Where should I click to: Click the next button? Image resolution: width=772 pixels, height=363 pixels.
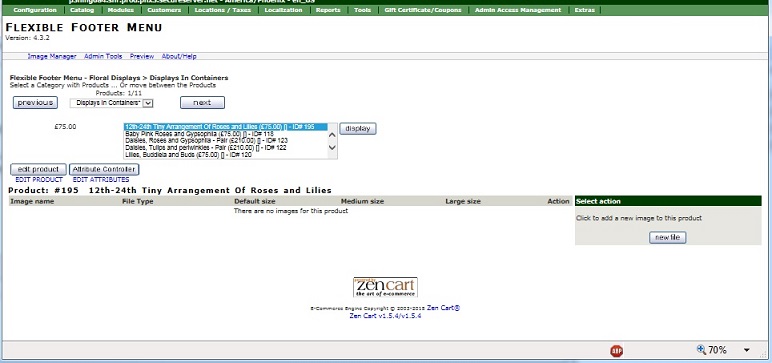202,102
